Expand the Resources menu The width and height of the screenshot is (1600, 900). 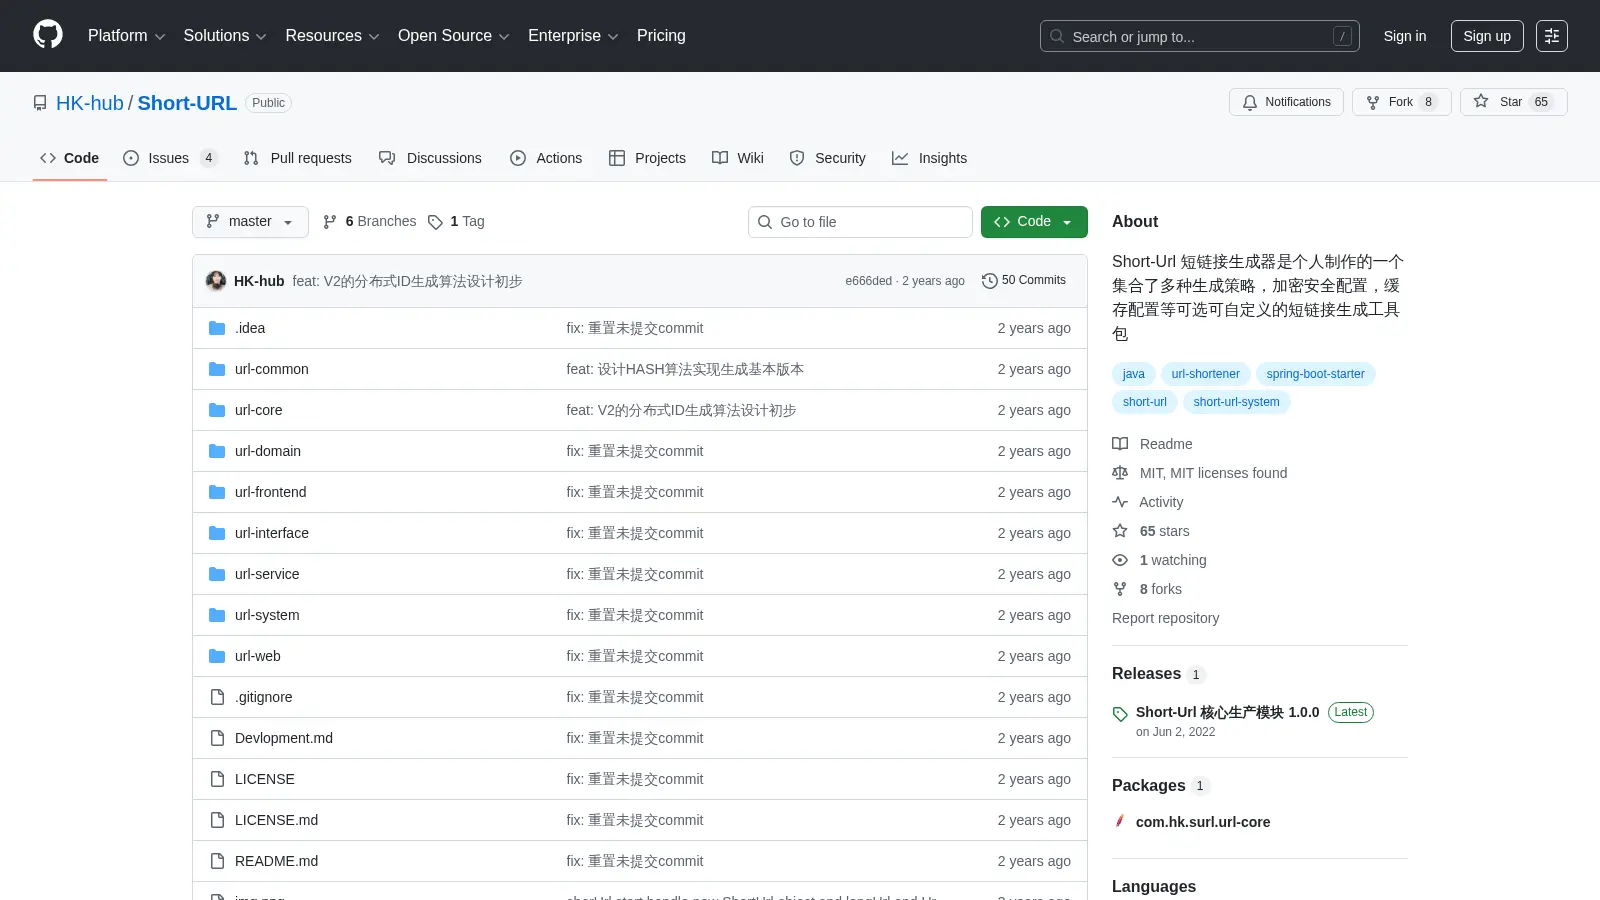tap(332, 36)
